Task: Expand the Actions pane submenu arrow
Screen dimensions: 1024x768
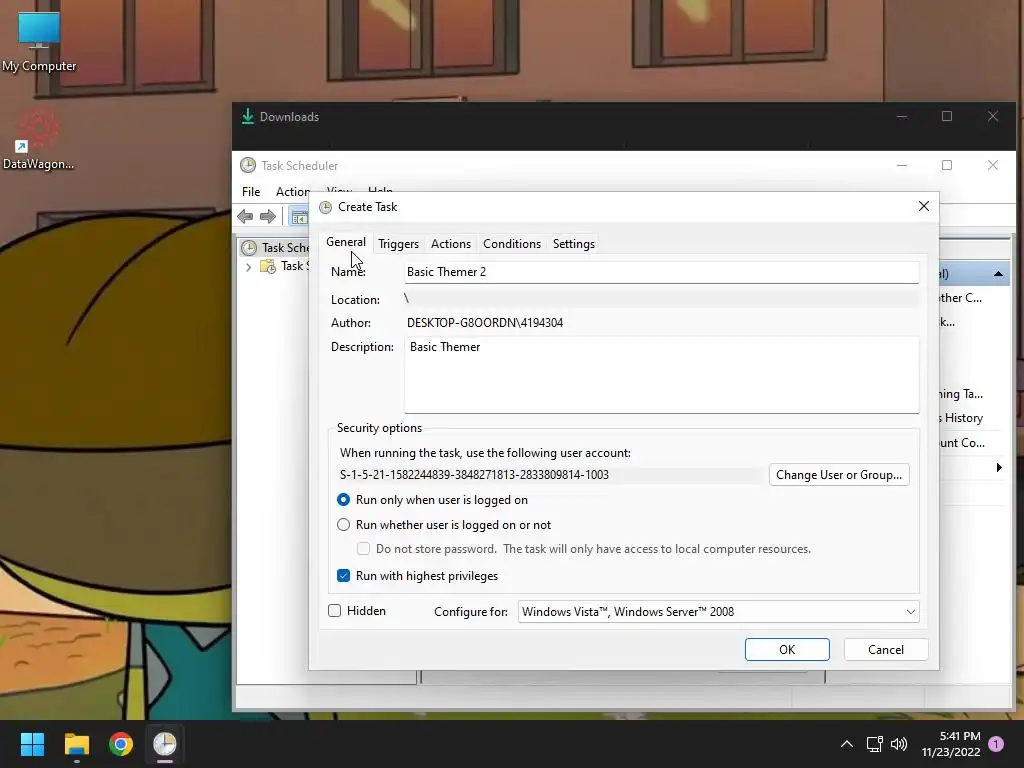Action: tap(999, 468)
